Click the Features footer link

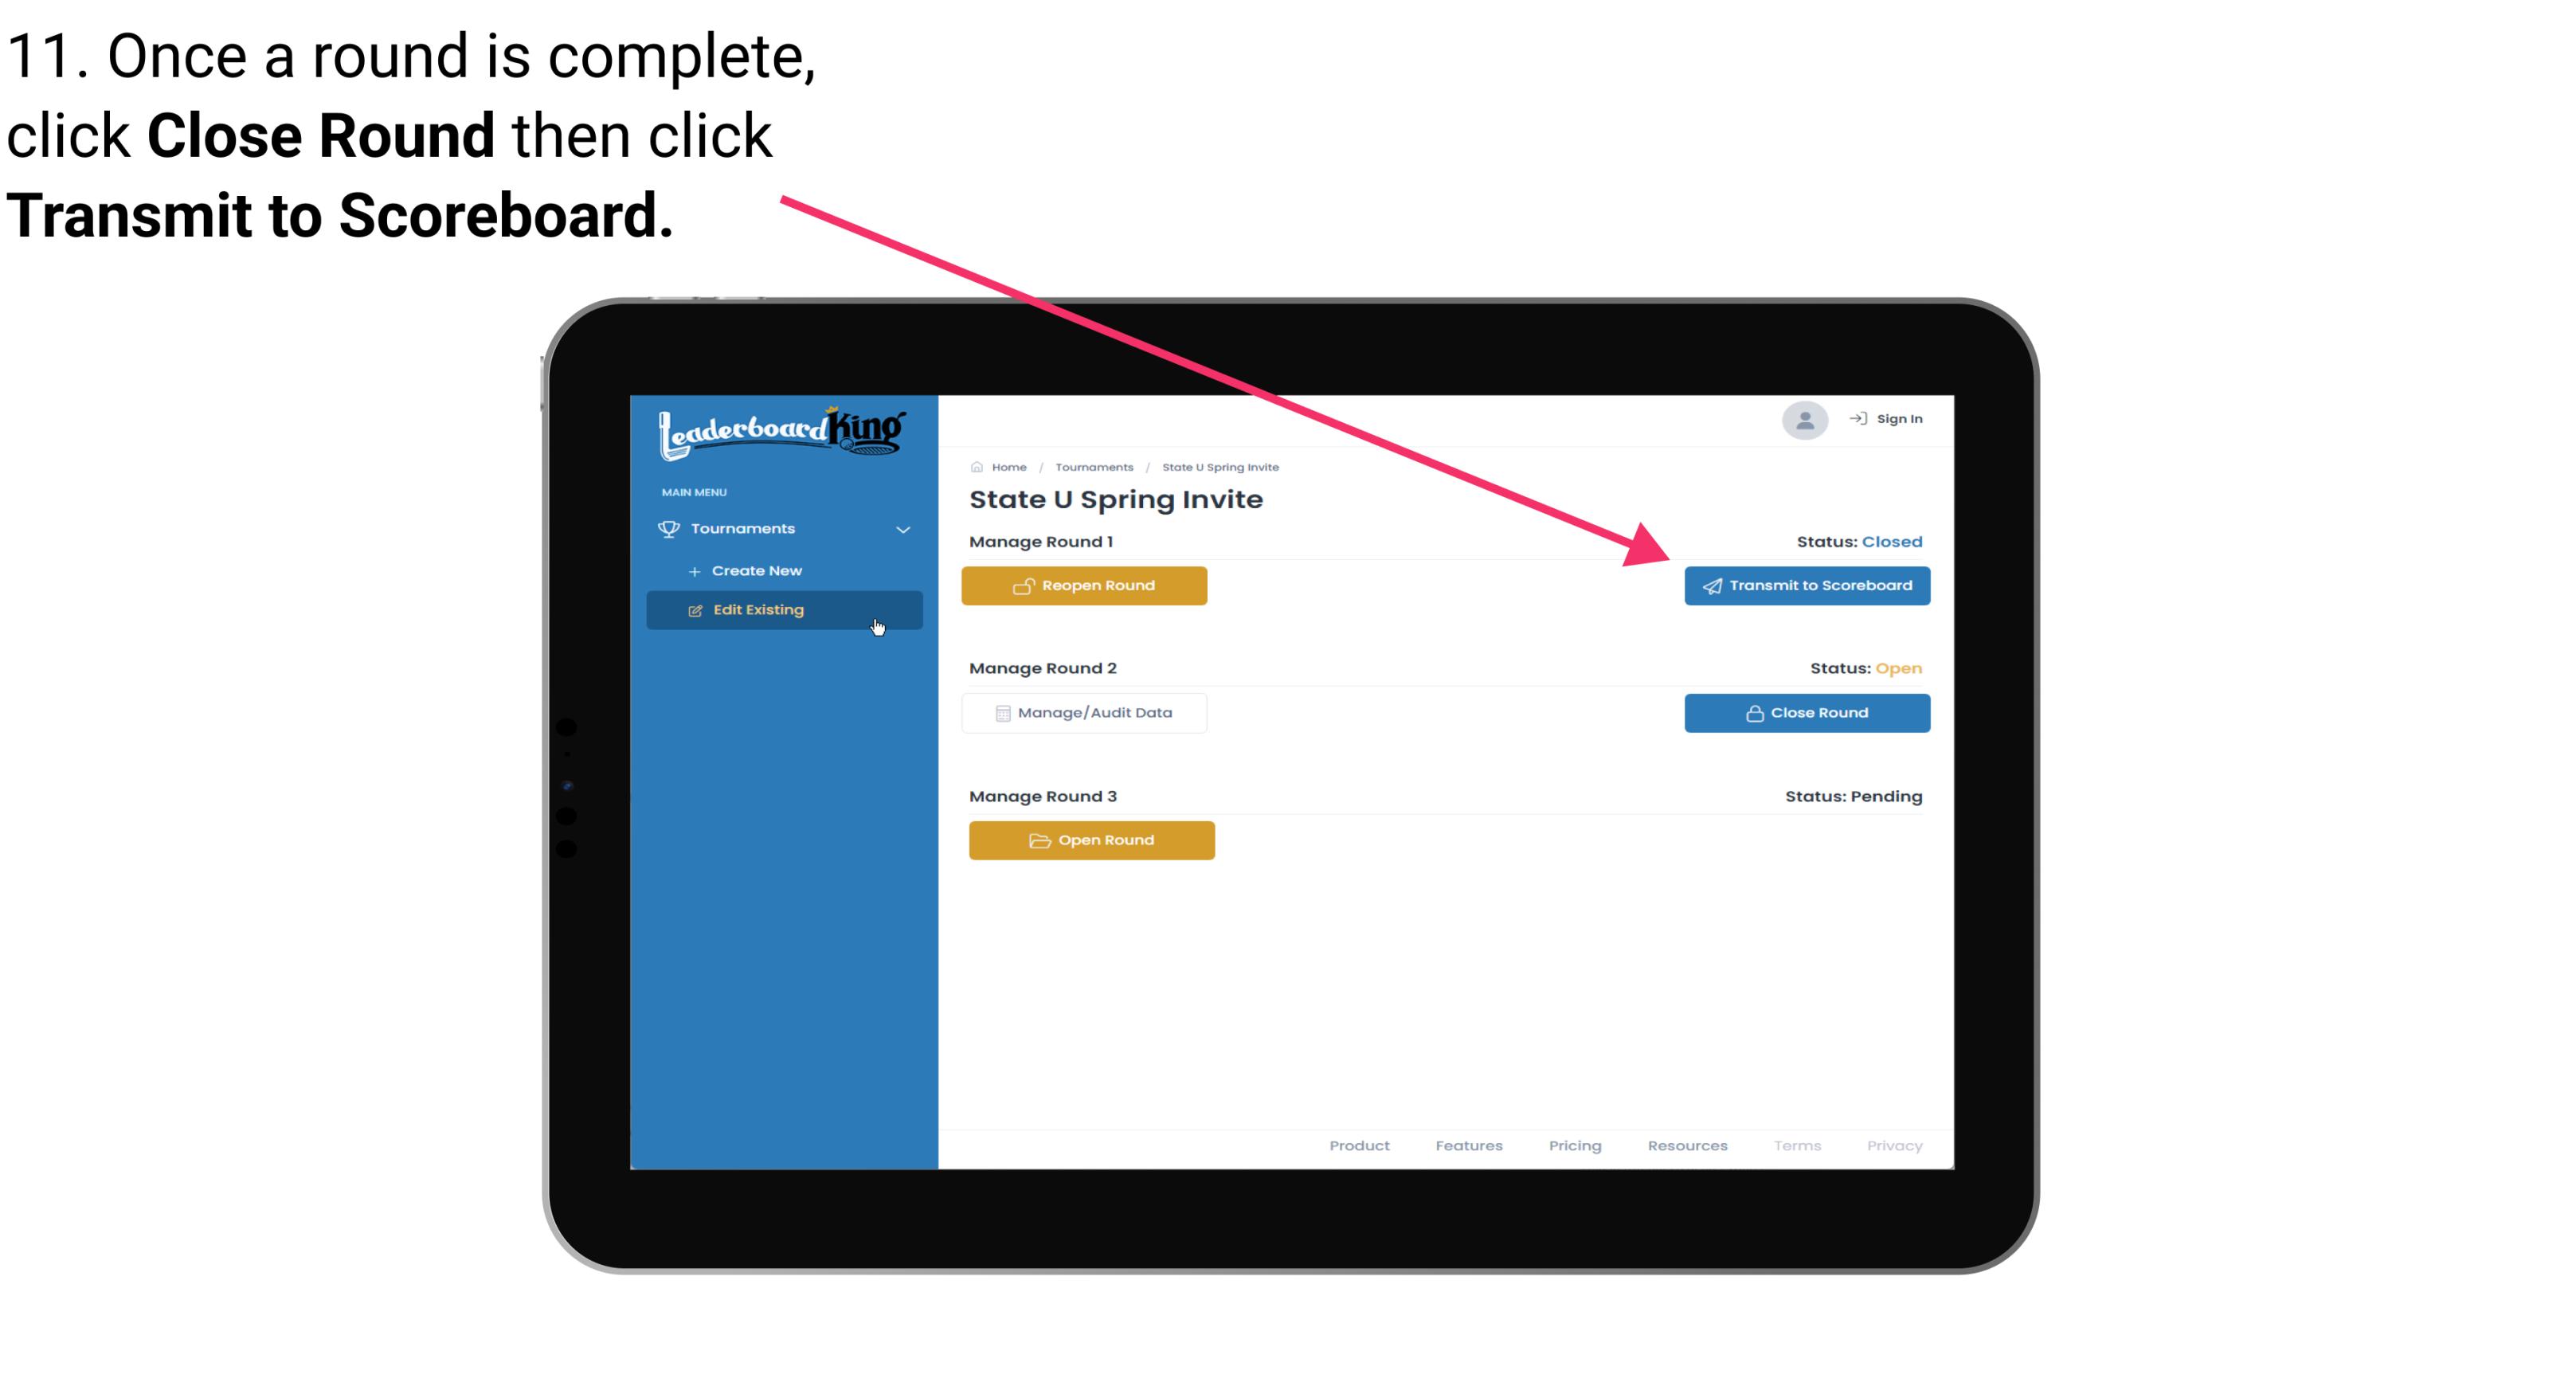[x=1467, y=1144]
